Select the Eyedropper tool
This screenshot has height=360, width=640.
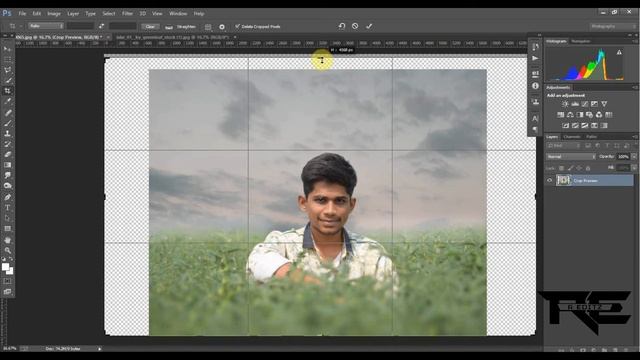7,102
